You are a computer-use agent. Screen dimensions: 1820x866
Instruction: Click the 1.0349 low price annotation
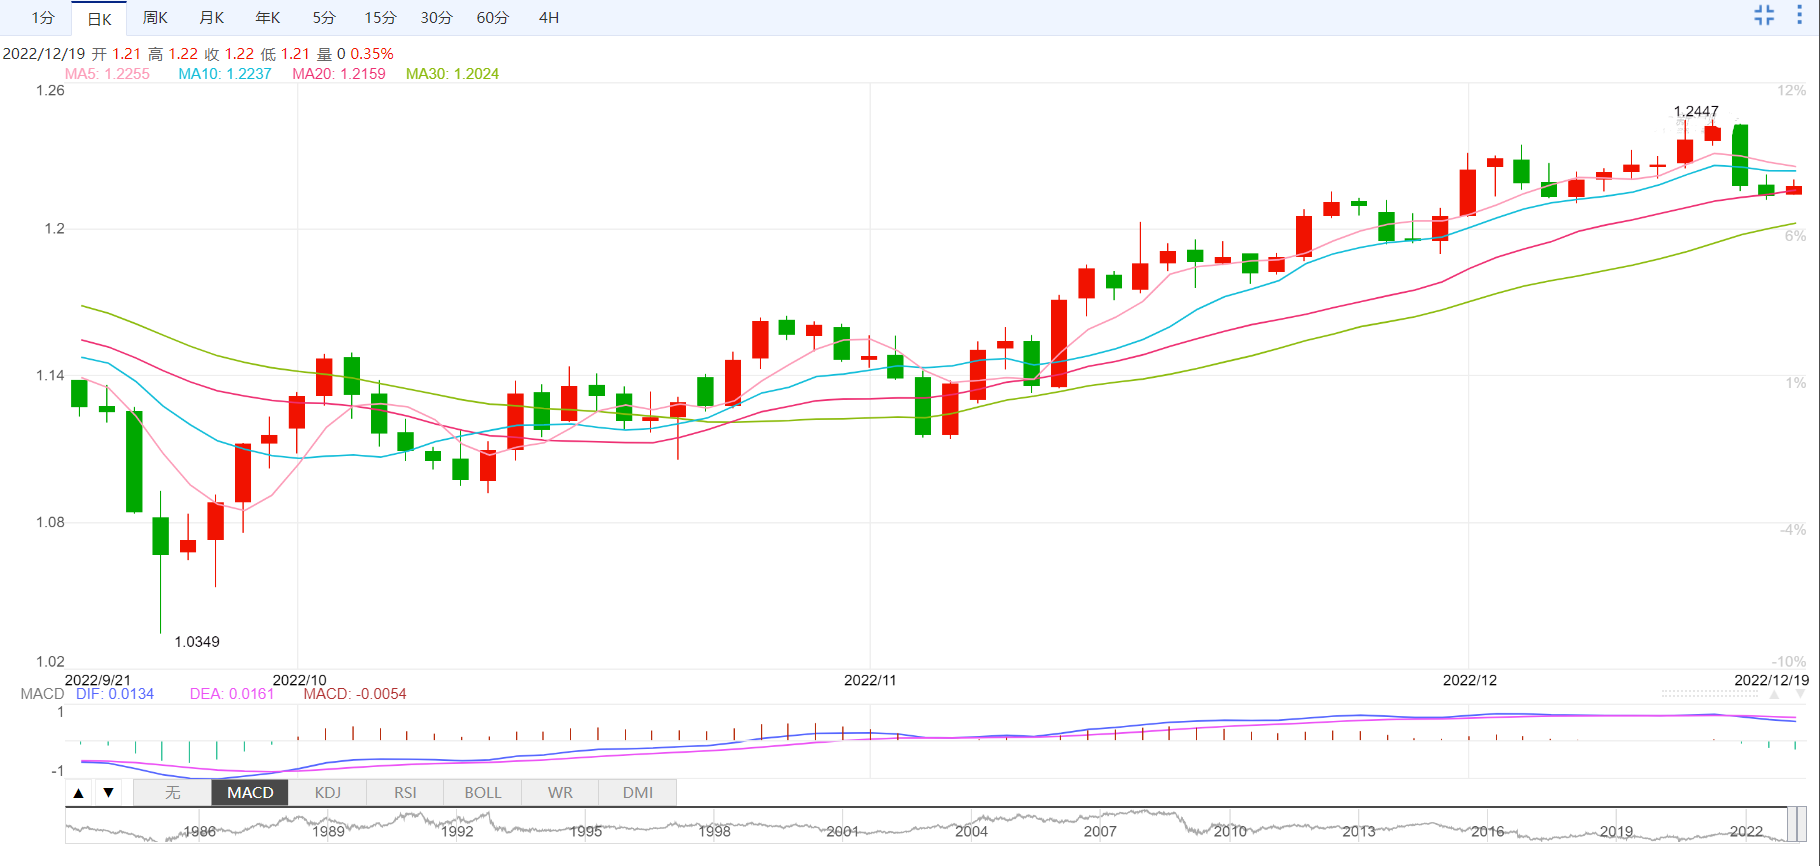197,642
